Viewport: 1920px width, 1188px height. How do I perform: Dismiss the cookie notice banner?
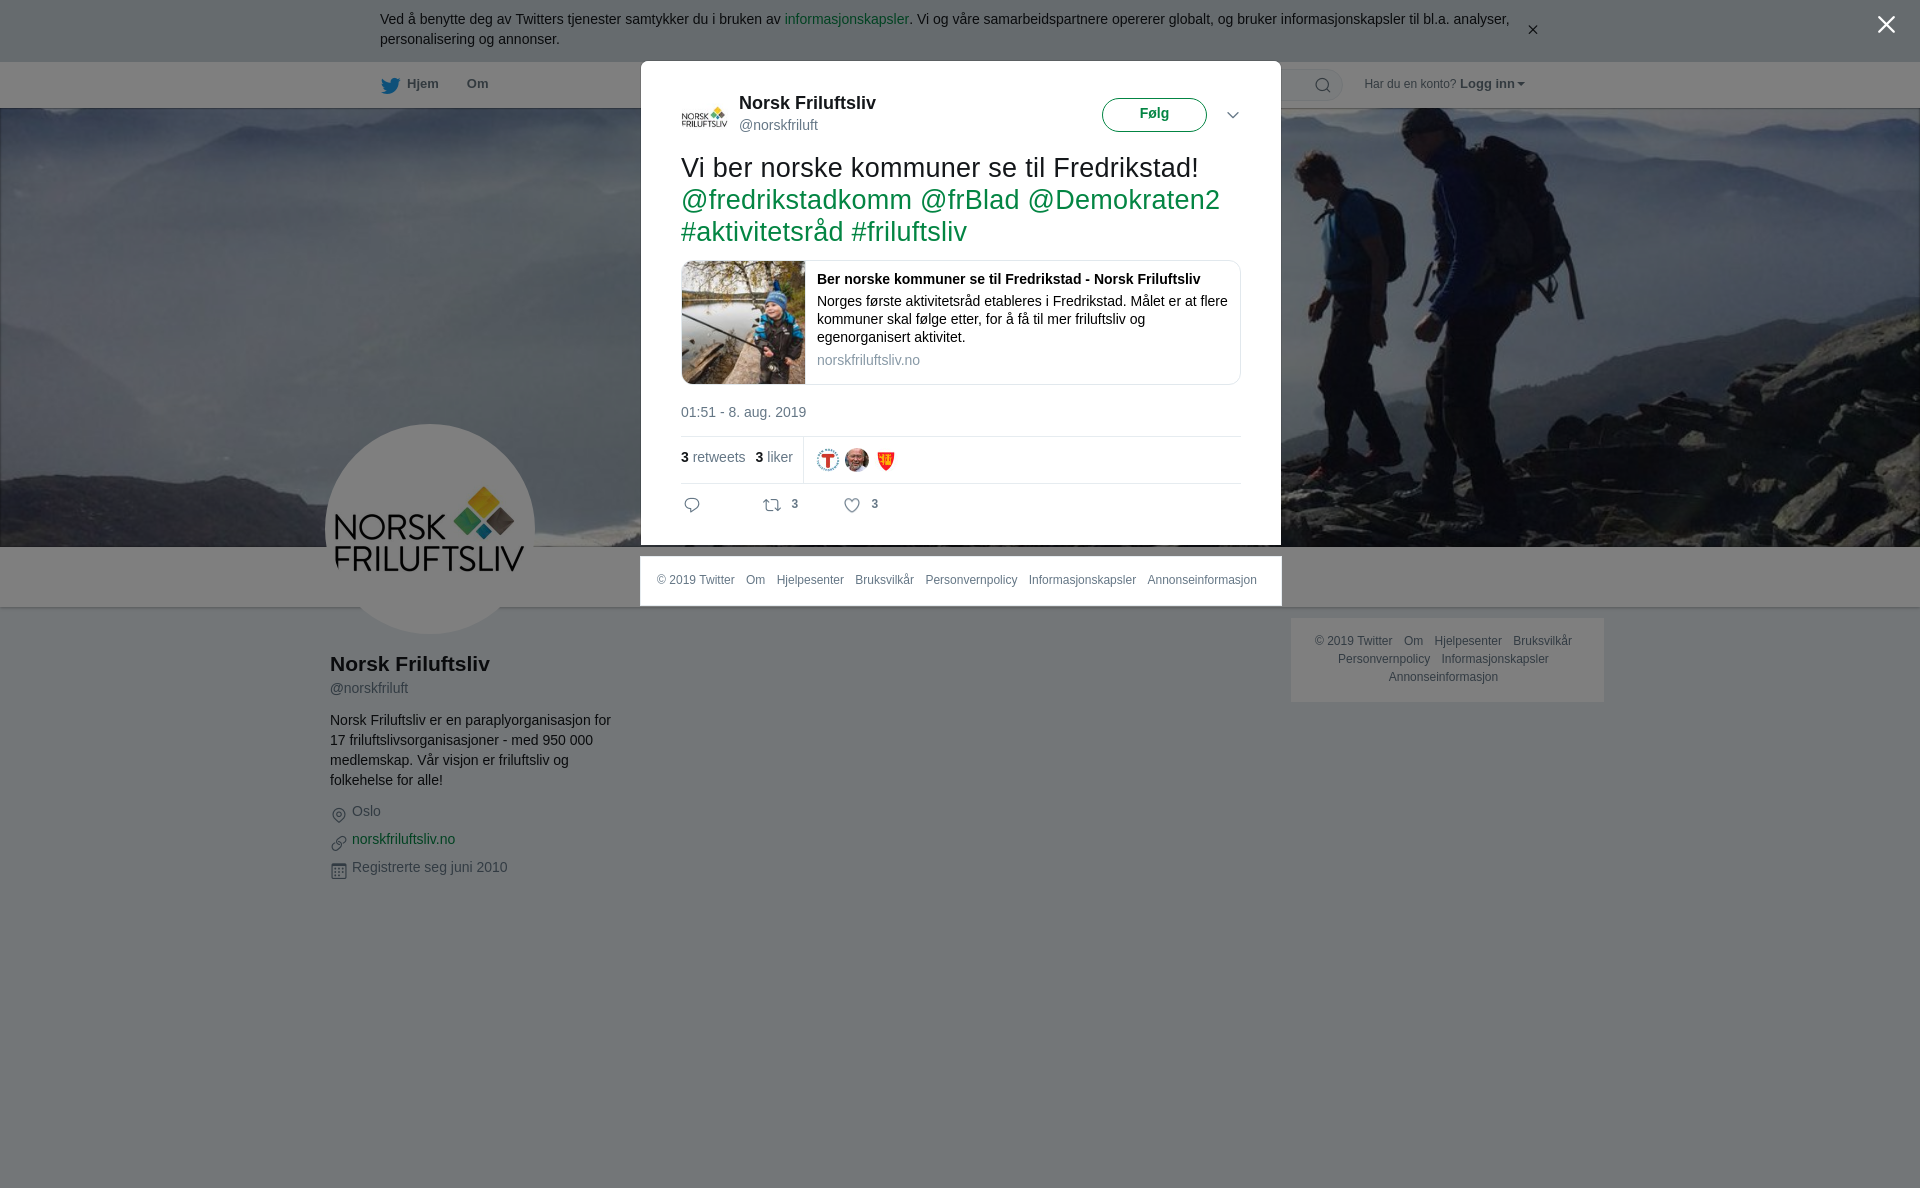point(1532,30)
